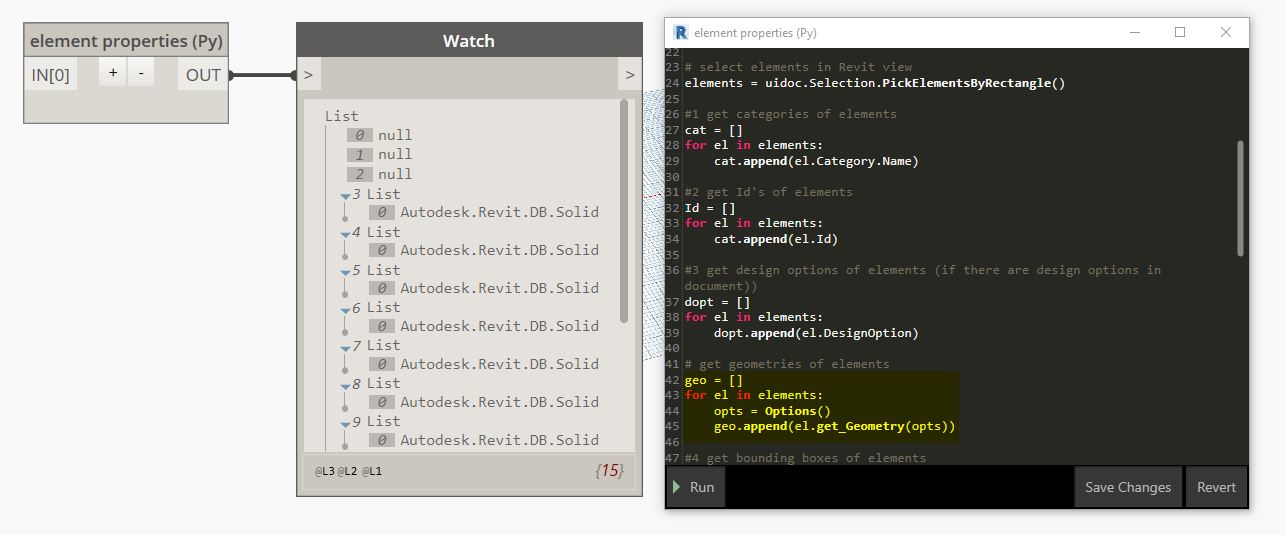Click the geo.append(el.get_Geometry(opts)) line

tap(835, 427)
